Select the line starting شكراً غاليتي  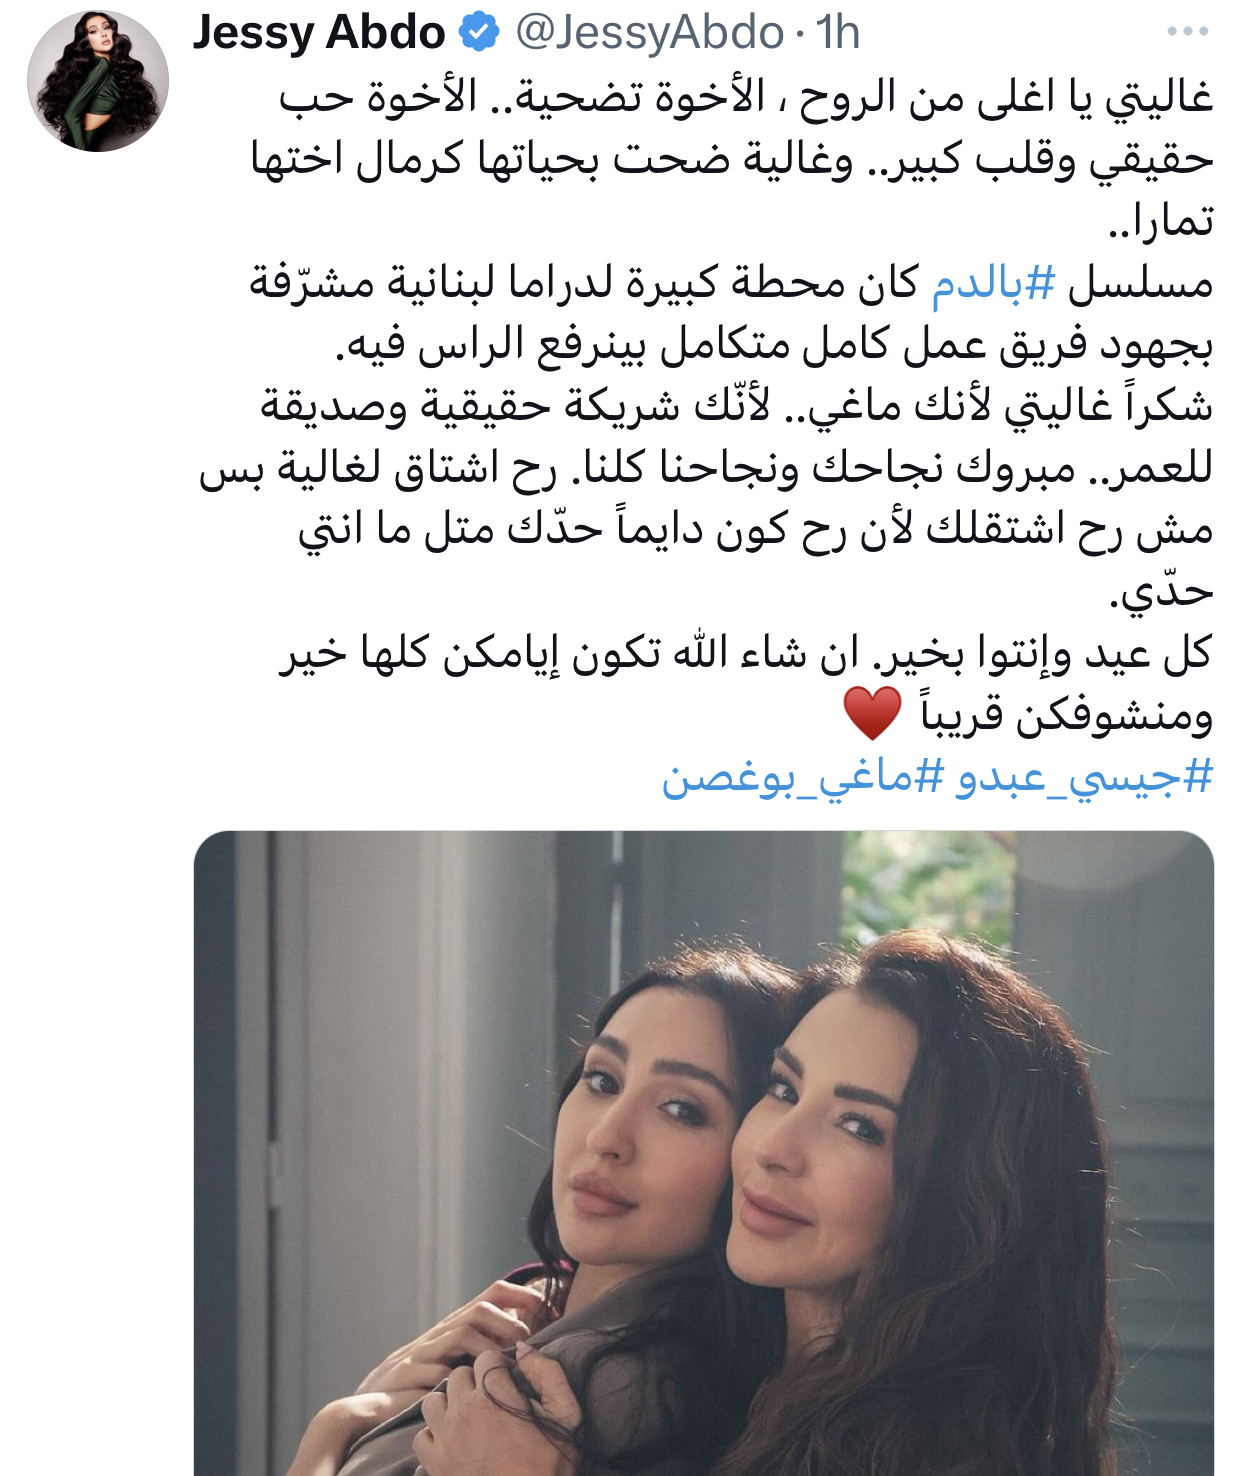coord(736,406)
